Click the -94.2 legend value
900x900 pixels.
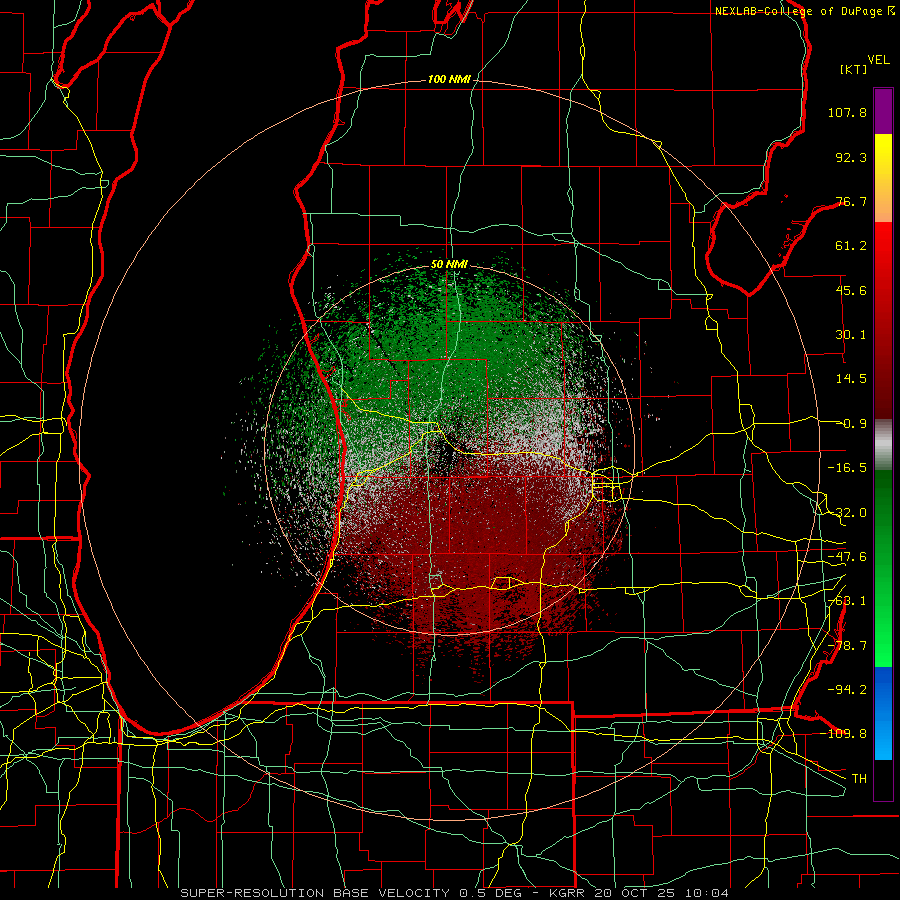[x=847, y=689]
